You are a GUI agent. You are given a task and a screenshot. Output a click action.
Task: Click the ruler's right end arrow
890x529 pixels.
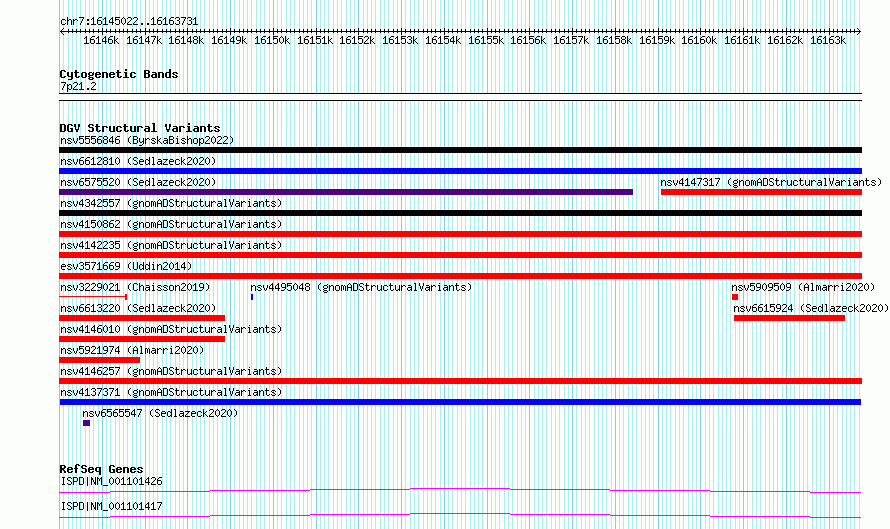click(859, 32)
